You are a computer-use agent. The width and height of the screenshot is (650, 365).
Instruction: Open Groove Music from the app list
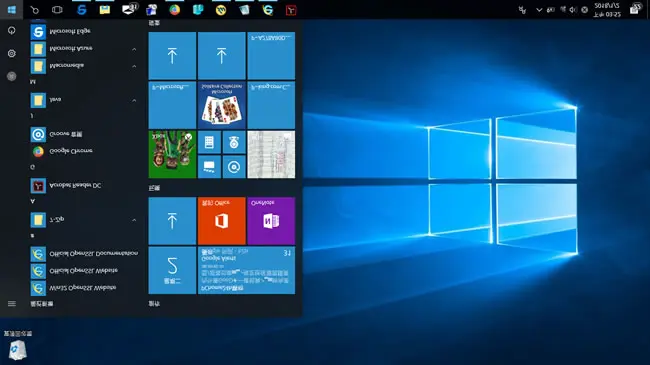[65, 134]
